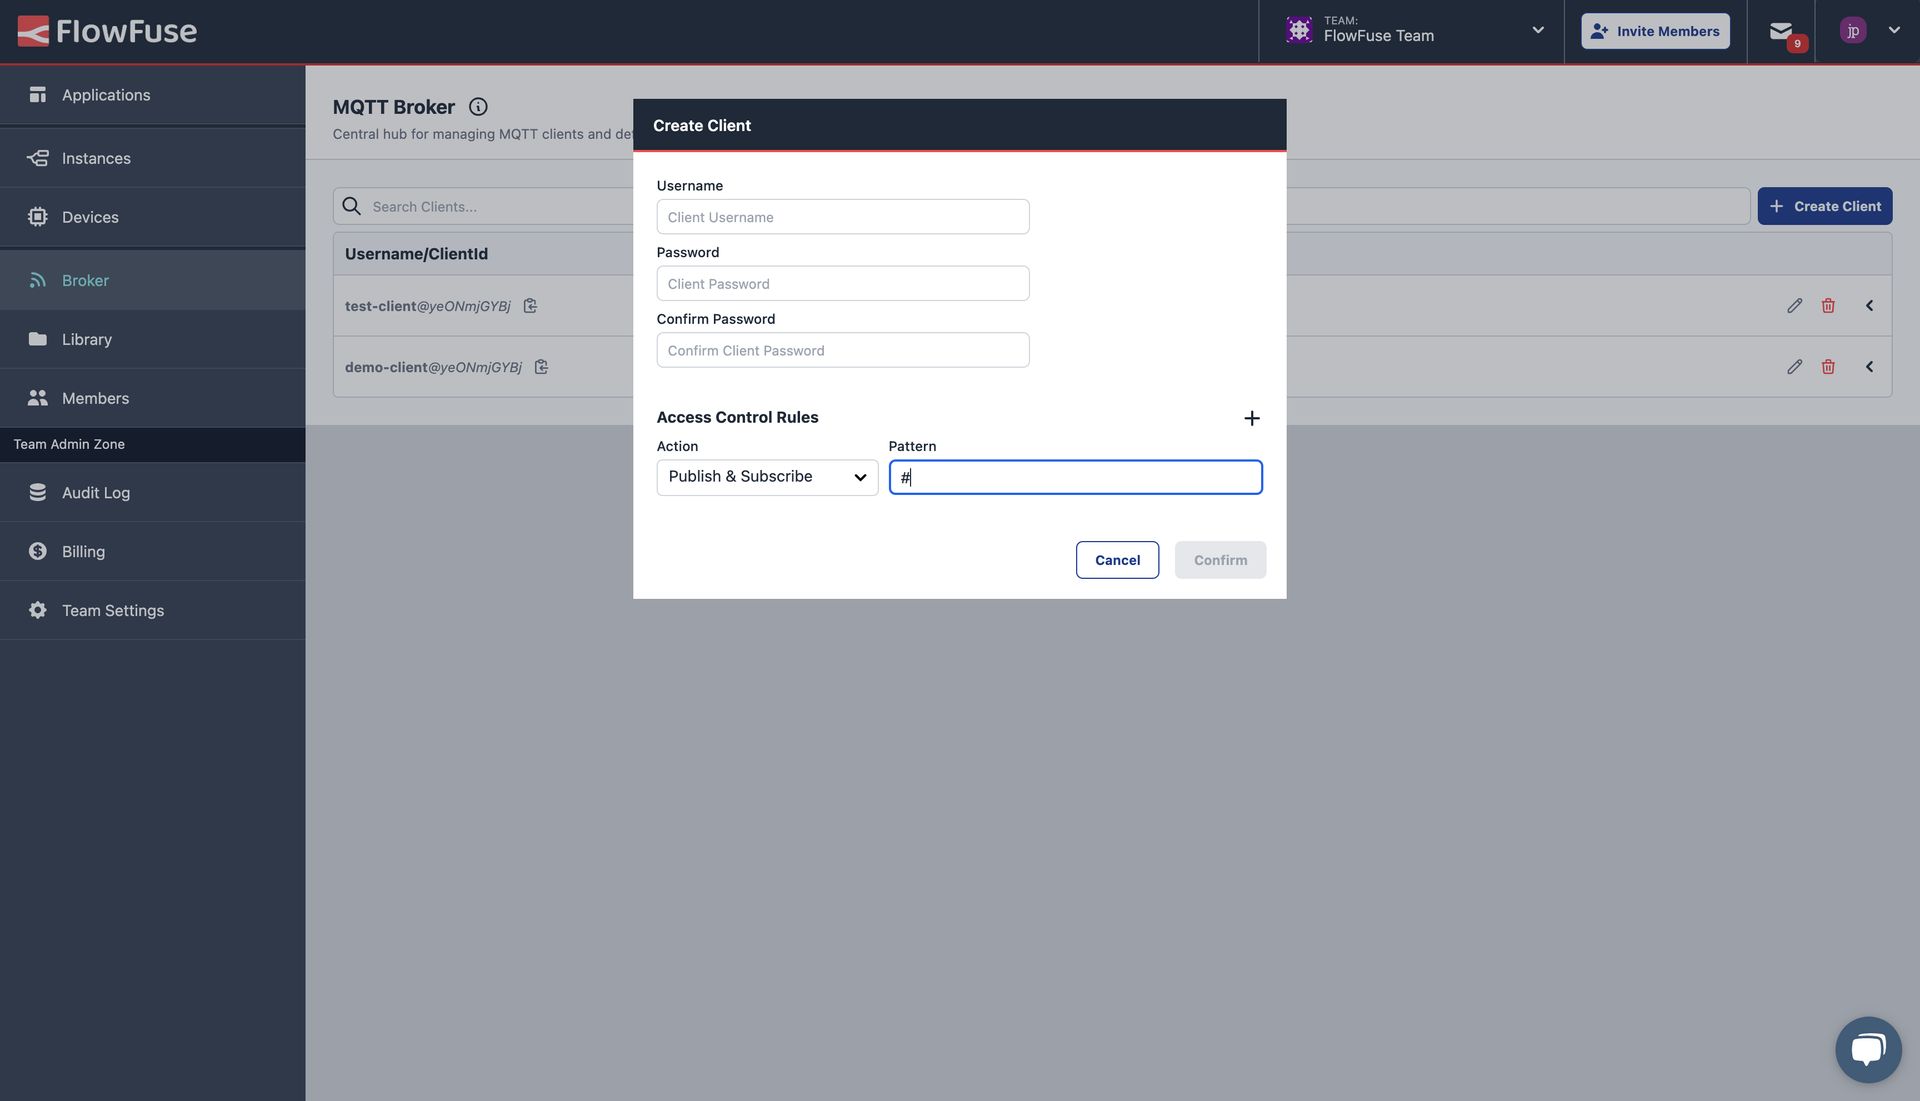Open the MQTT Broker info tooltip

tap(478, 106)
